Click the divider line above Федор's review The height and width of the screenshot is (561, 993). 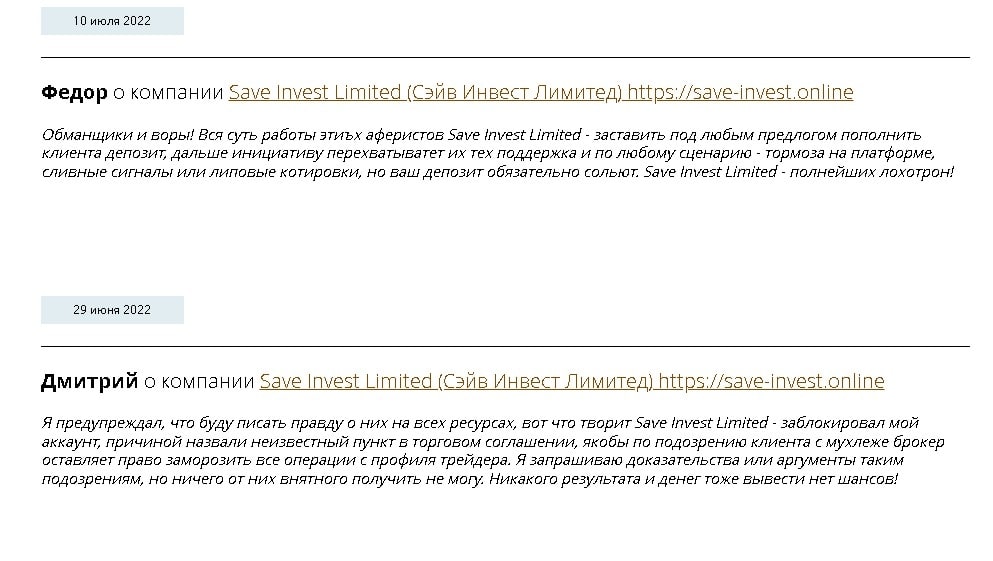[505, 58]
